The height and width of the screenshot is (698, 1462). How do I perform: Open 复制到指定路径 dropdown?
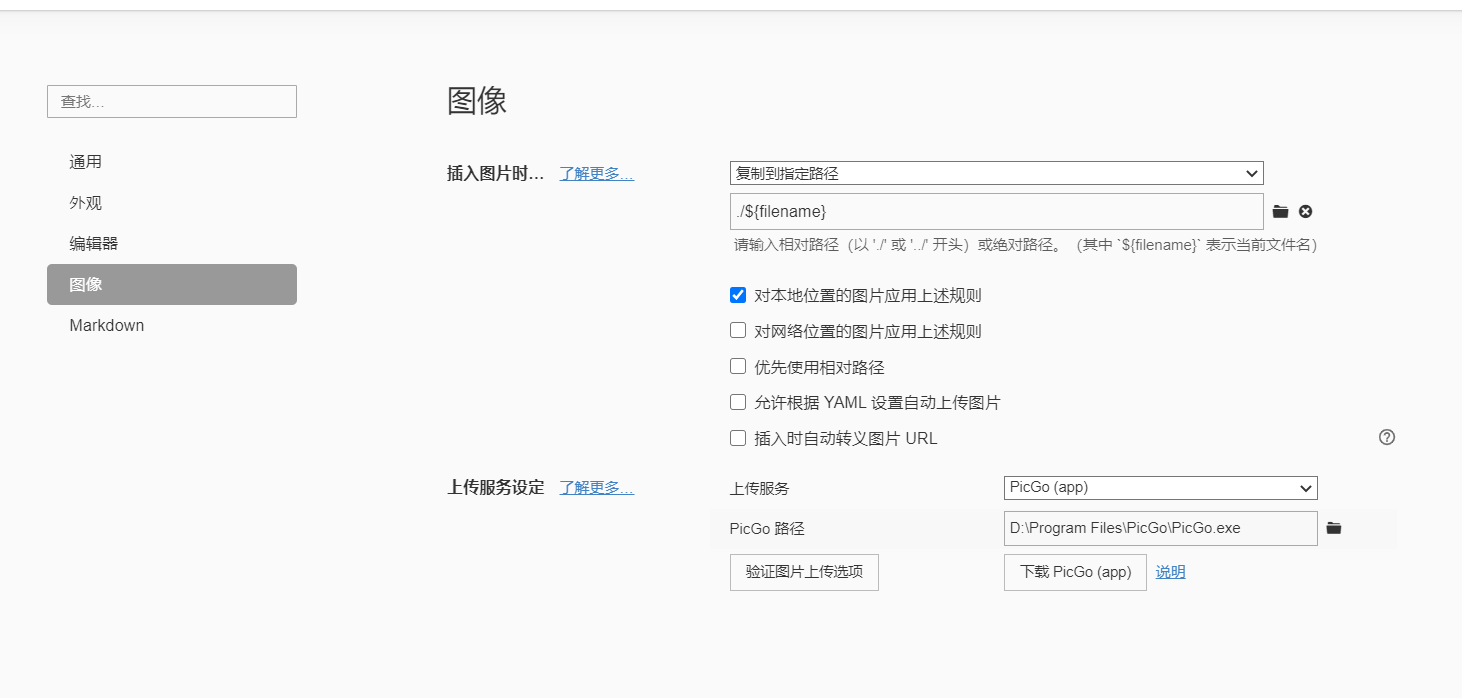(x=997, y=173)
